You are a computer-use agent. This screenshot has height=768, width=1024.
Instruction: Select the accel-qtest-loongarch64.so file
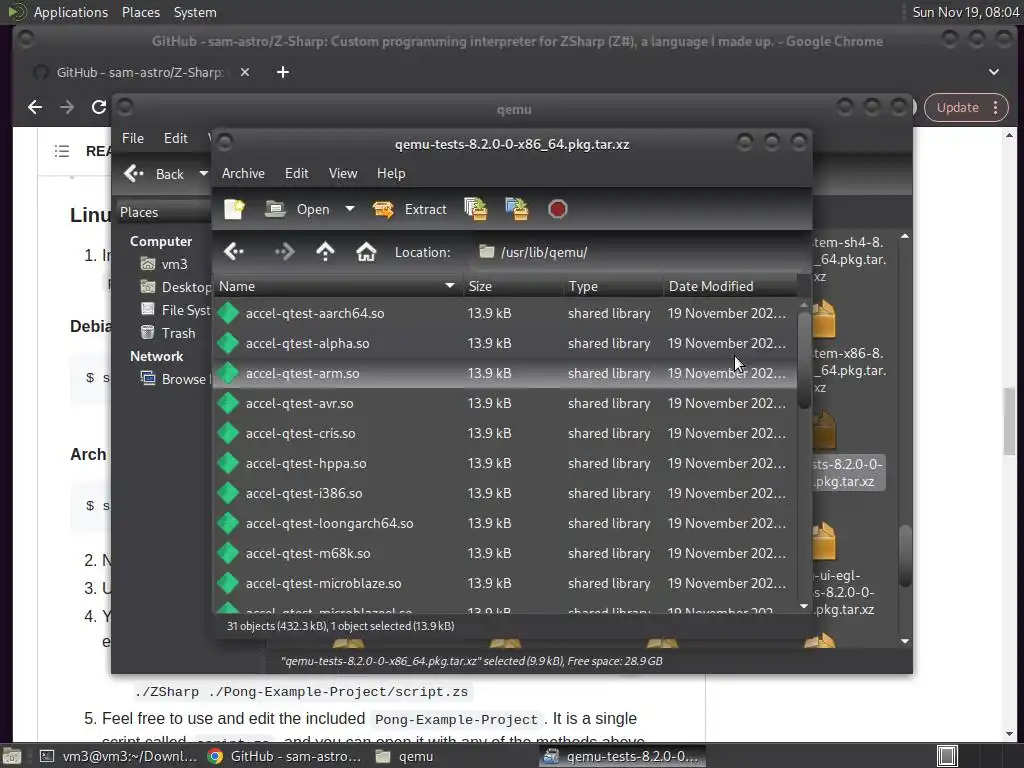pos(505,524)
